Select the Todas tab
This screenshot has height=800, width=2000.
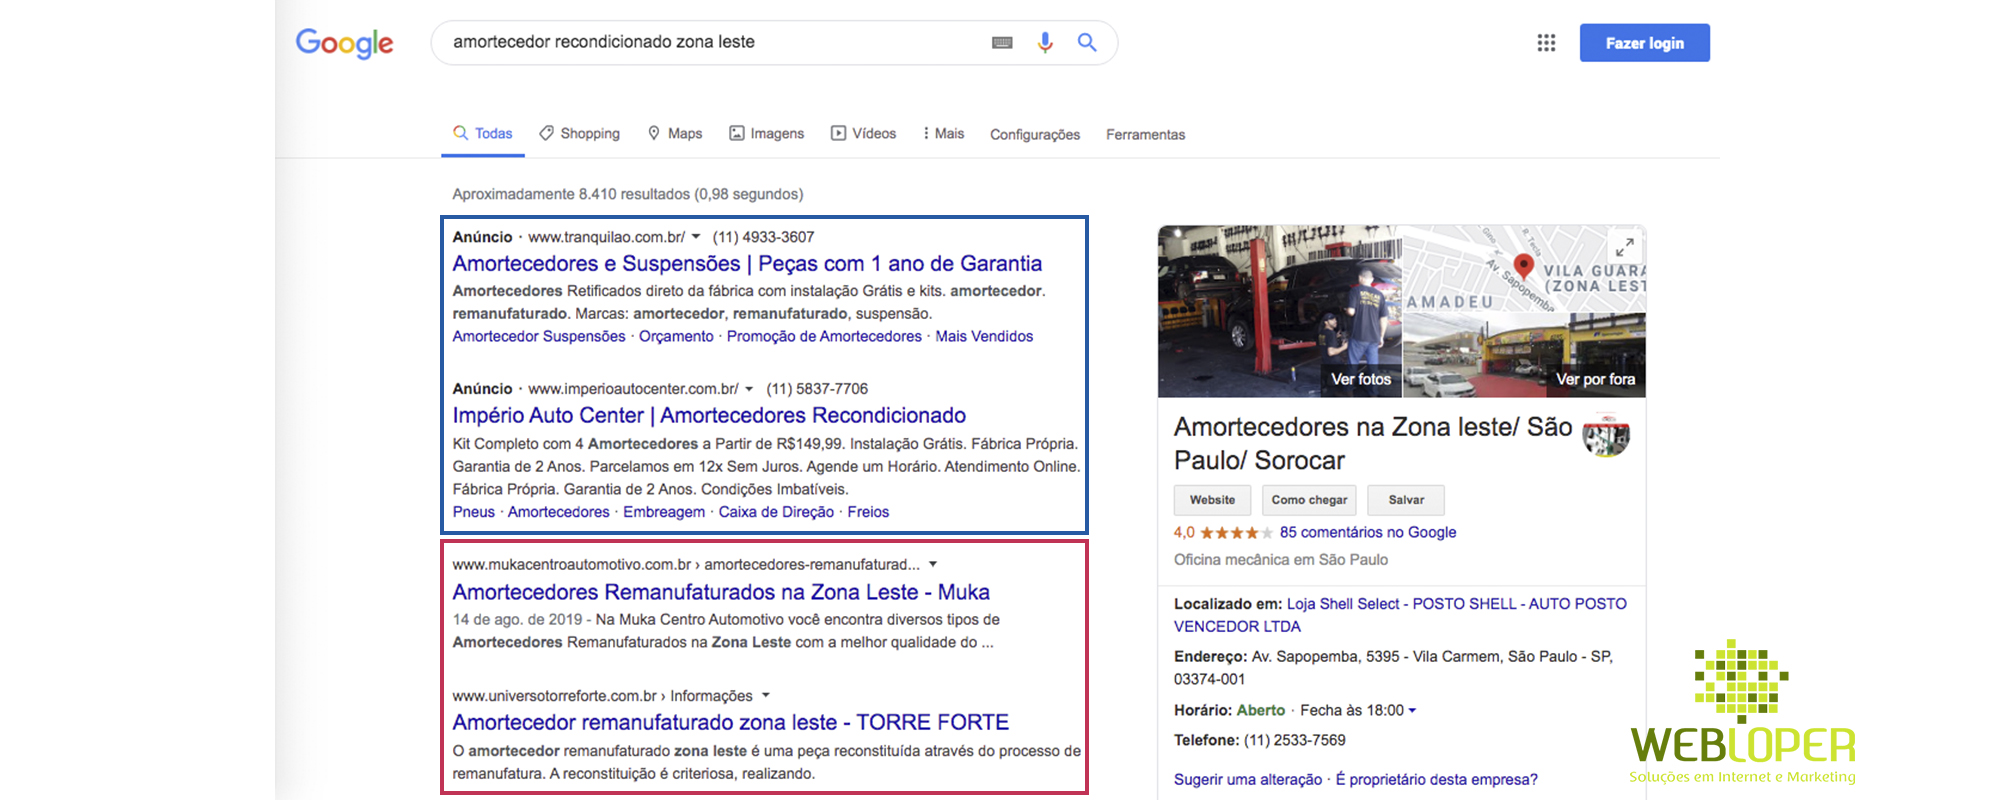[483, 133]
